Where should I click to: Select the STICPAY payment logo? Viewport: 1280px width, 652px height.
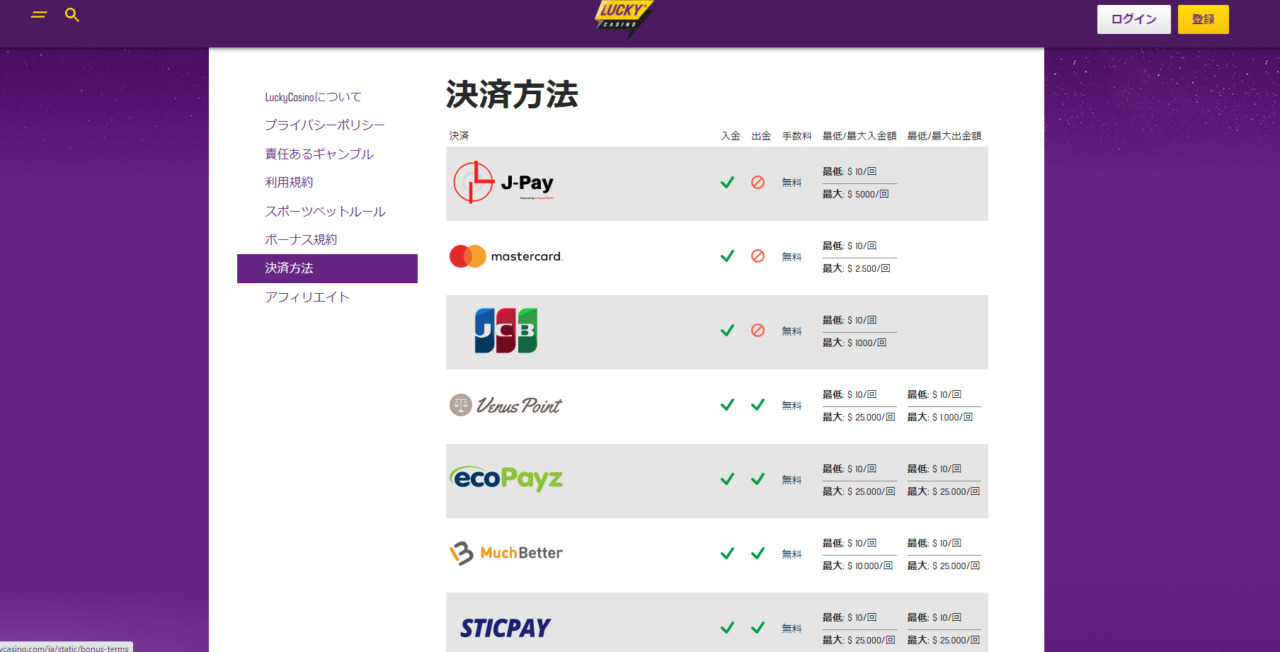505,628
